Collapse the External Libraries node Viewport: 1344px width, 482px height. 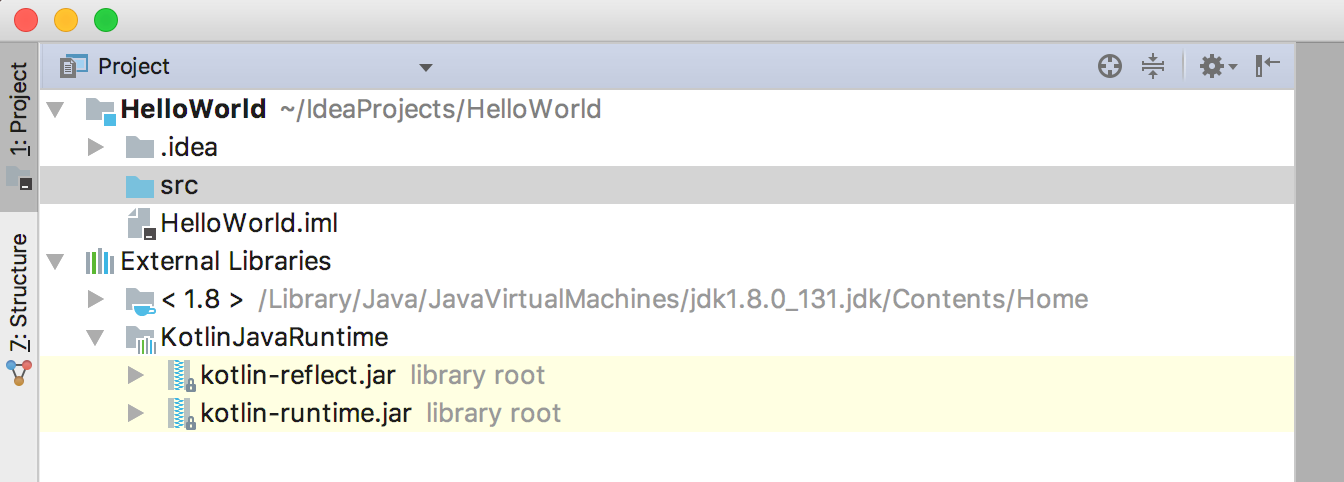56,262
